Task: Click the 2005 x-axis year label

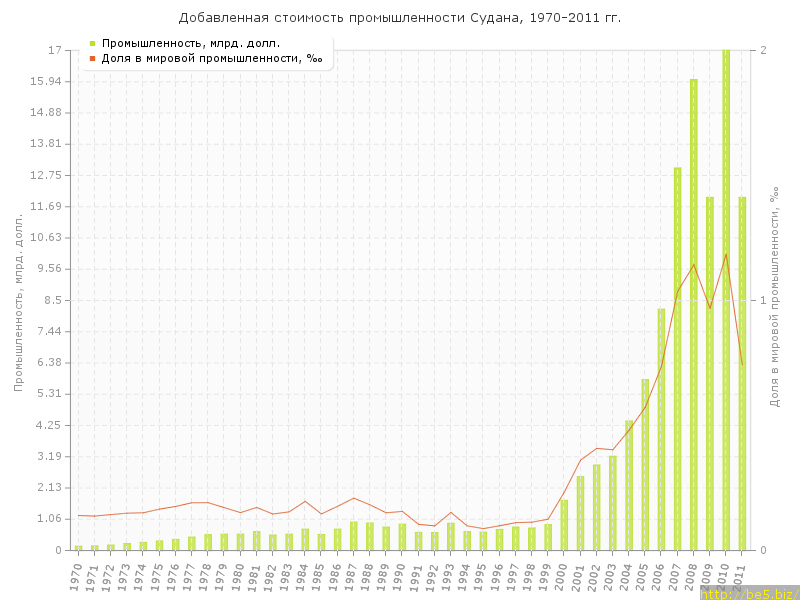Action: [643, 575]
